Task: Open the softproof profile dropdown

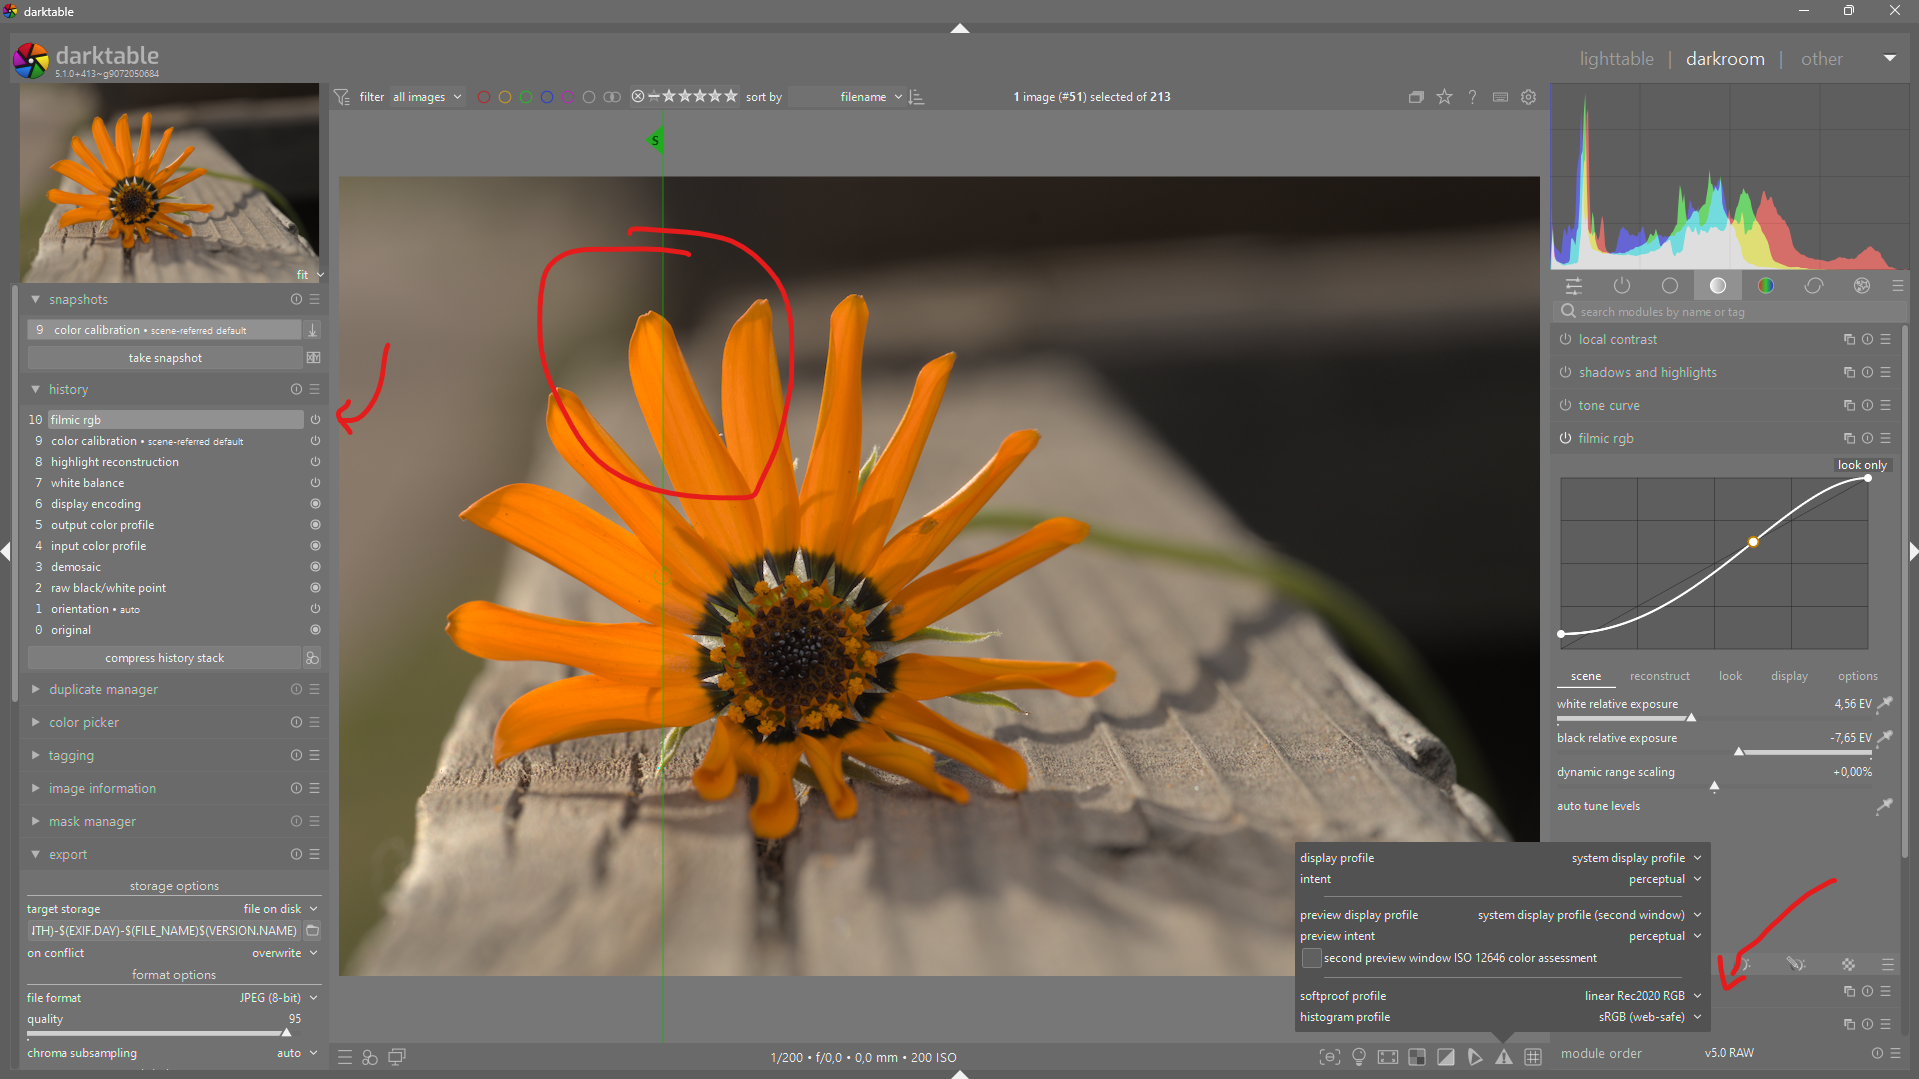Action: tap(1641, 996)
